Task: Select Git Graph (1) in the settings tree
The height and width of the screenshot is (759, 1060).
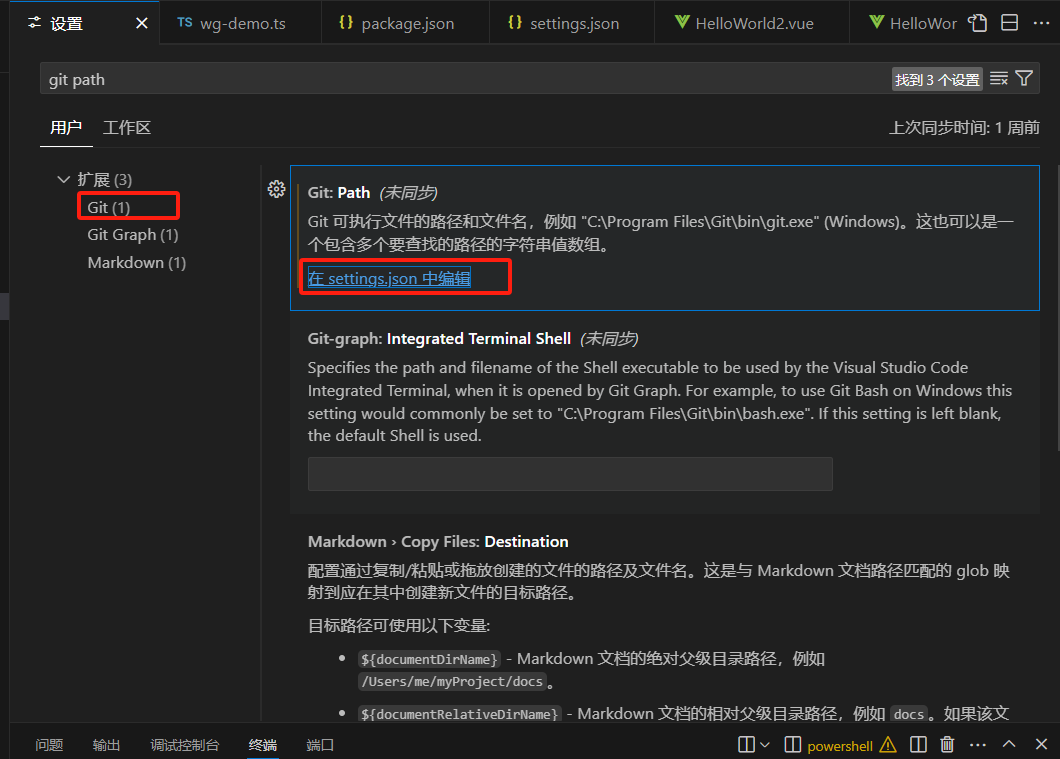Action: [x=133, y=235]
